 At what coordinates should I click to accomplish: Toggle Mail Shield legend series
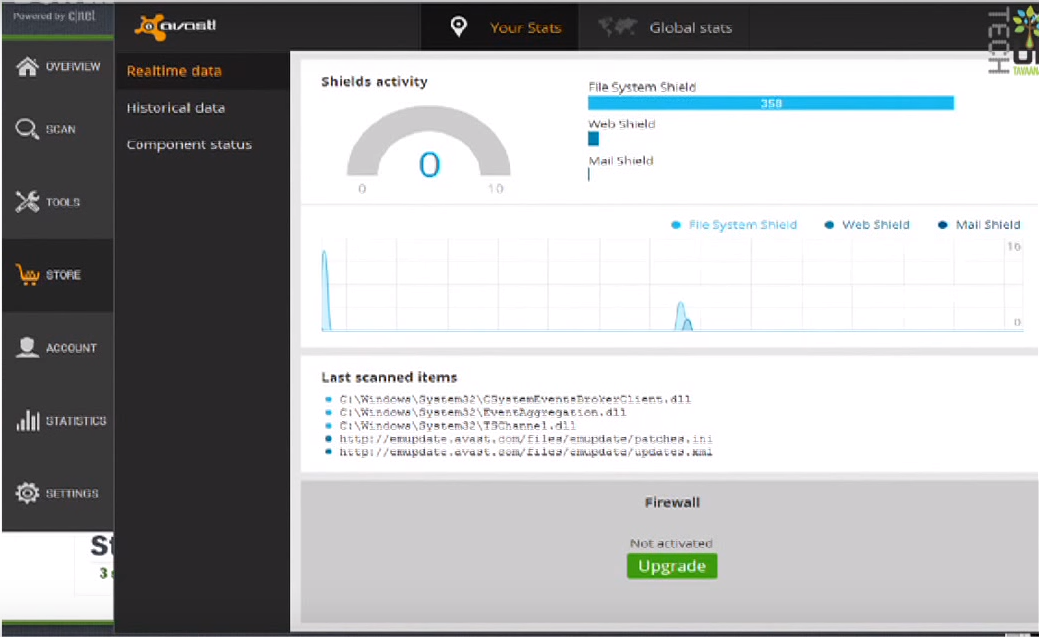click(x=979, y=225)
